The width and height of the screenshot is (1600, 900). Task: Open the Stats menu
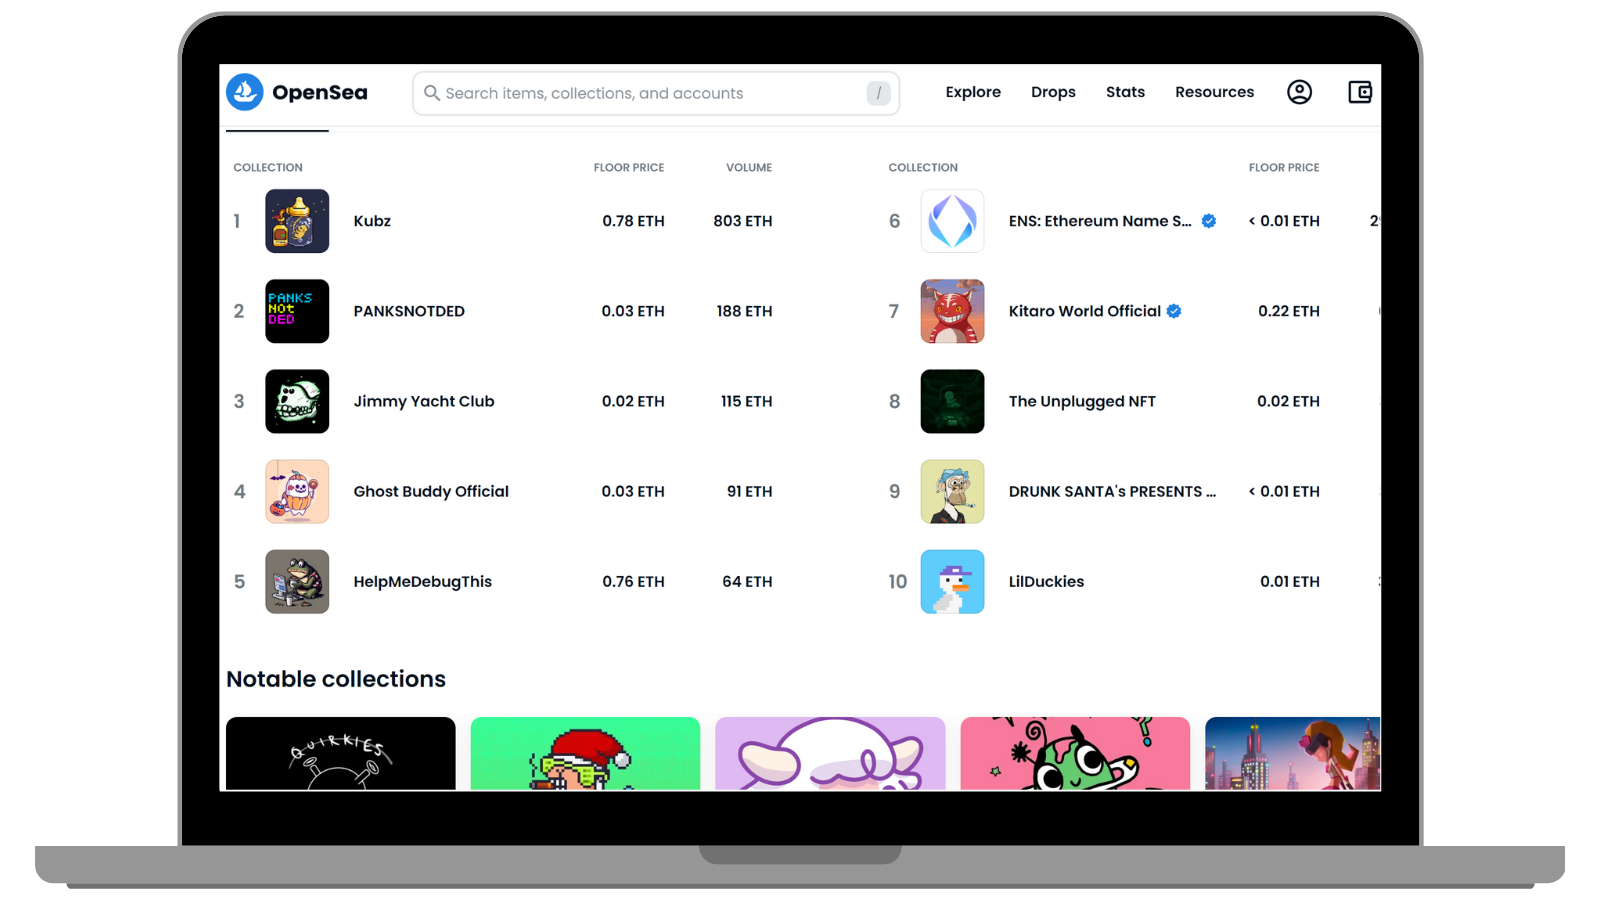click(1125, 92)
